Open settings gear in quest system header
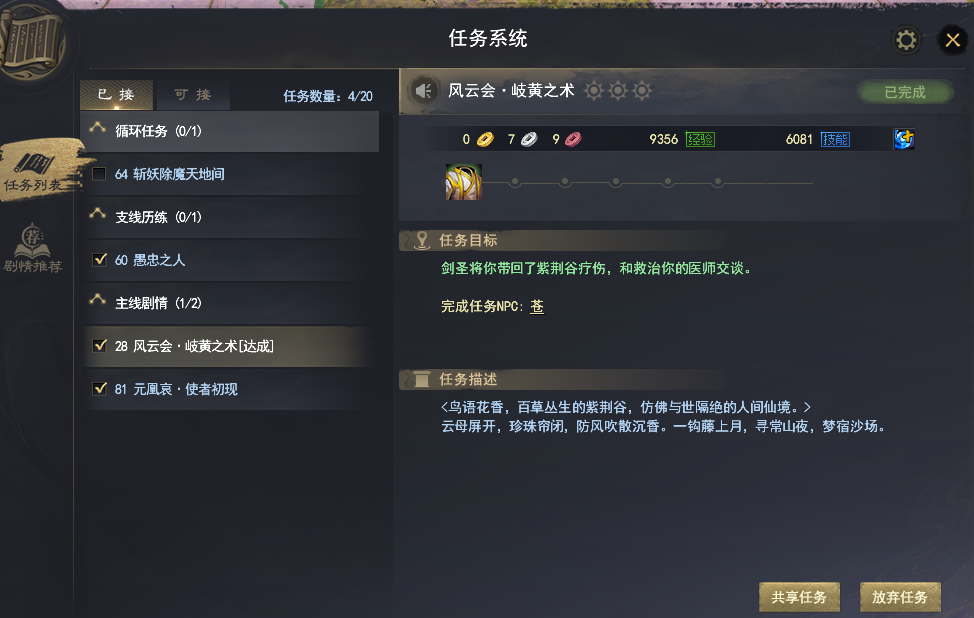The image size is (974, 618). (906, 40)
